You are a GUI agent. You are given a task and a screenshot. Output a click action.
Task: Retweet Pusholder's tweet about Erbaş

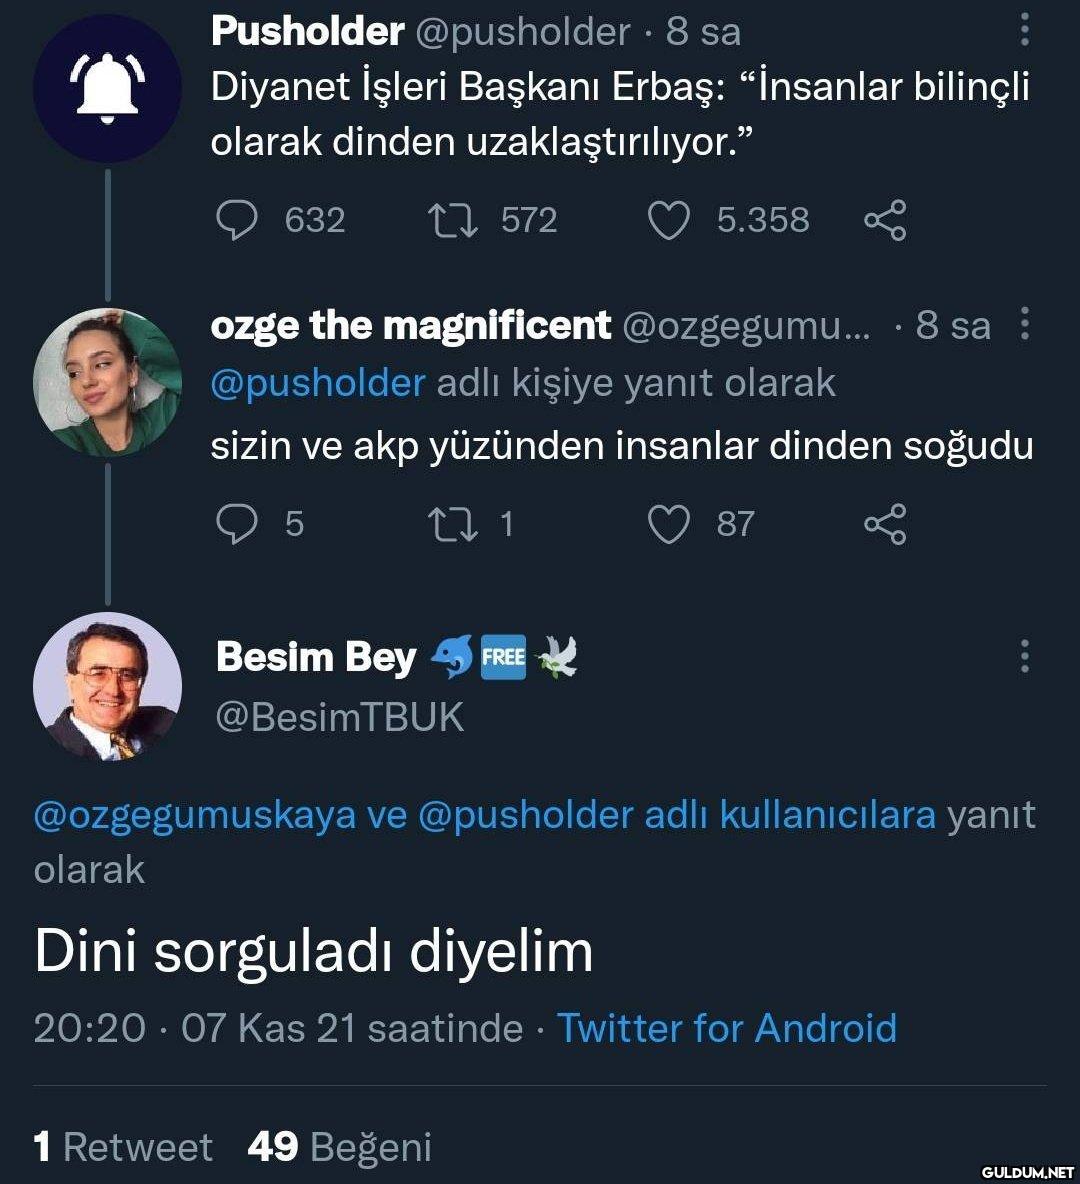coord(453,220)
